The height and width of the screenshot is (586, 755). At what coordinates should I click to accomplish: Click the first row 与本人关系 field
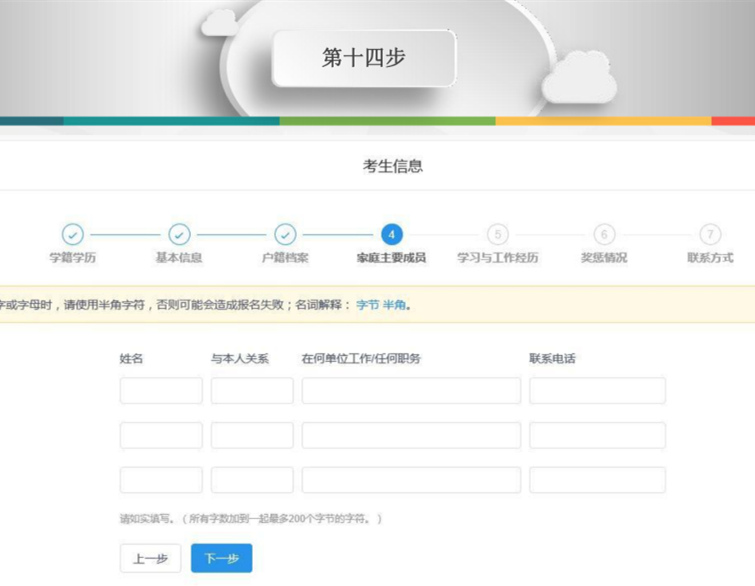point(252,391)
